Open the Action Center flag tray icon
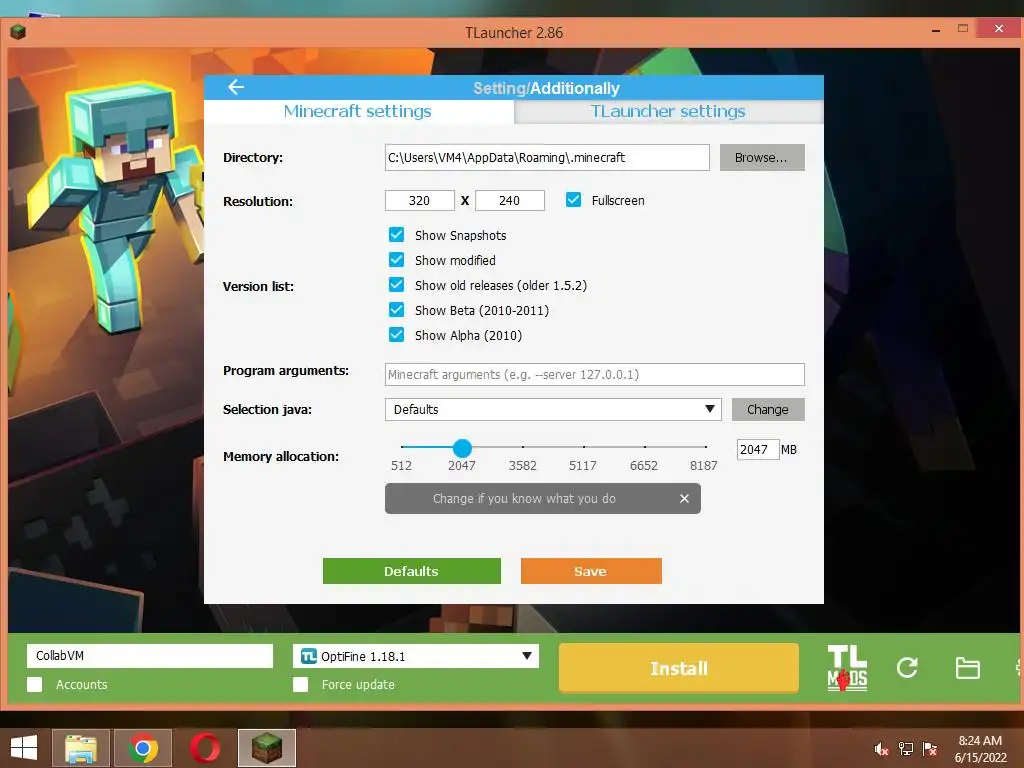 [x=930, y=749]
